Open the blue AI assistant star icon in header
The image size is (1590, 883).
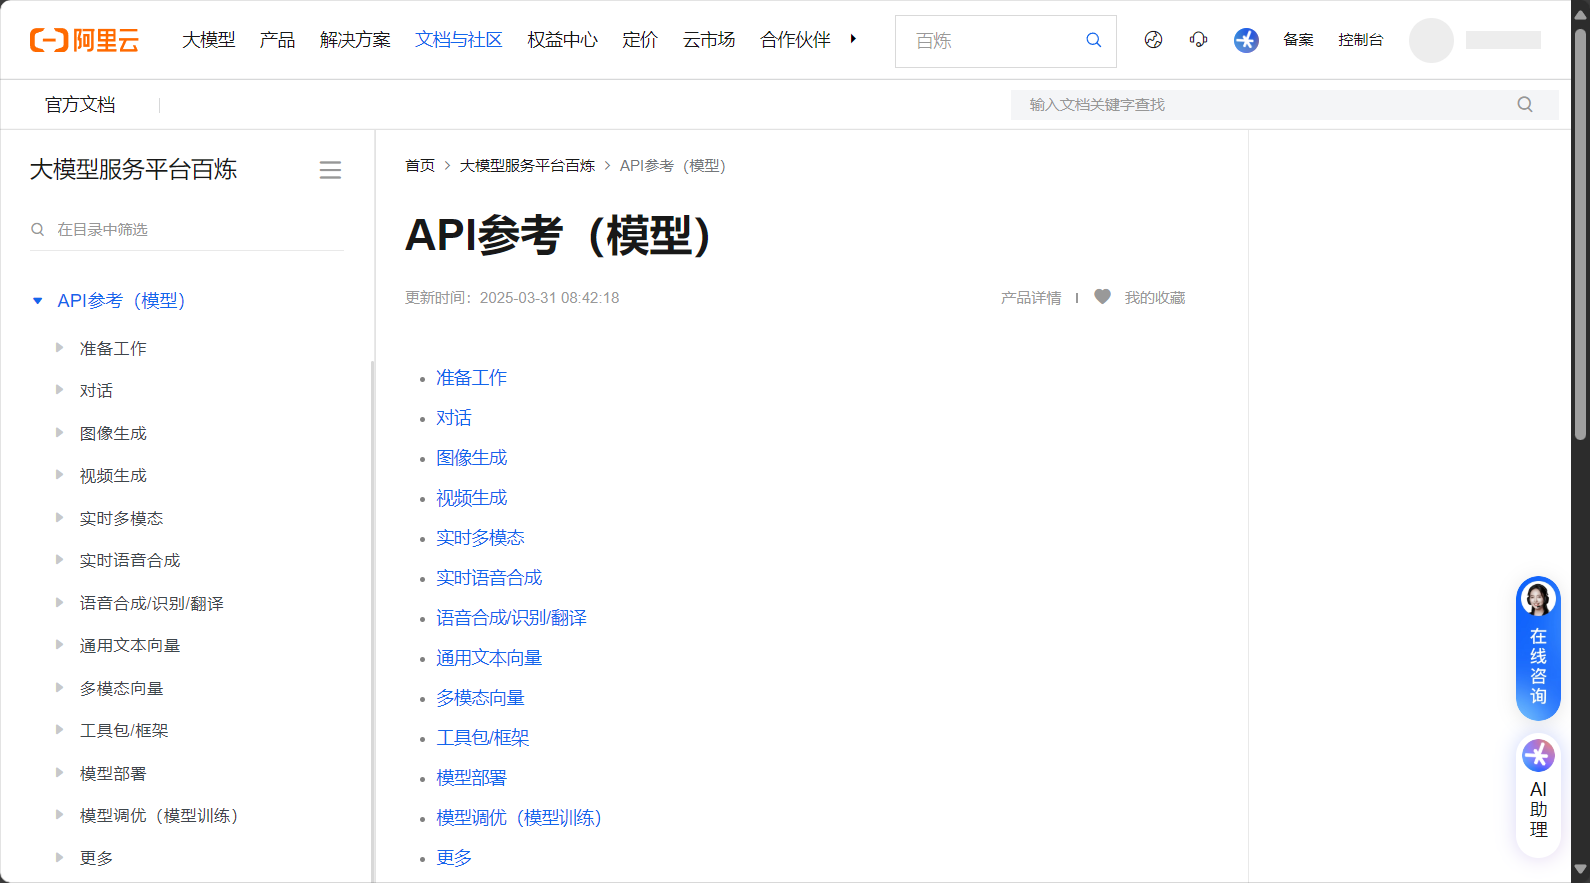pyautogui.click(x=1246, y=40)
